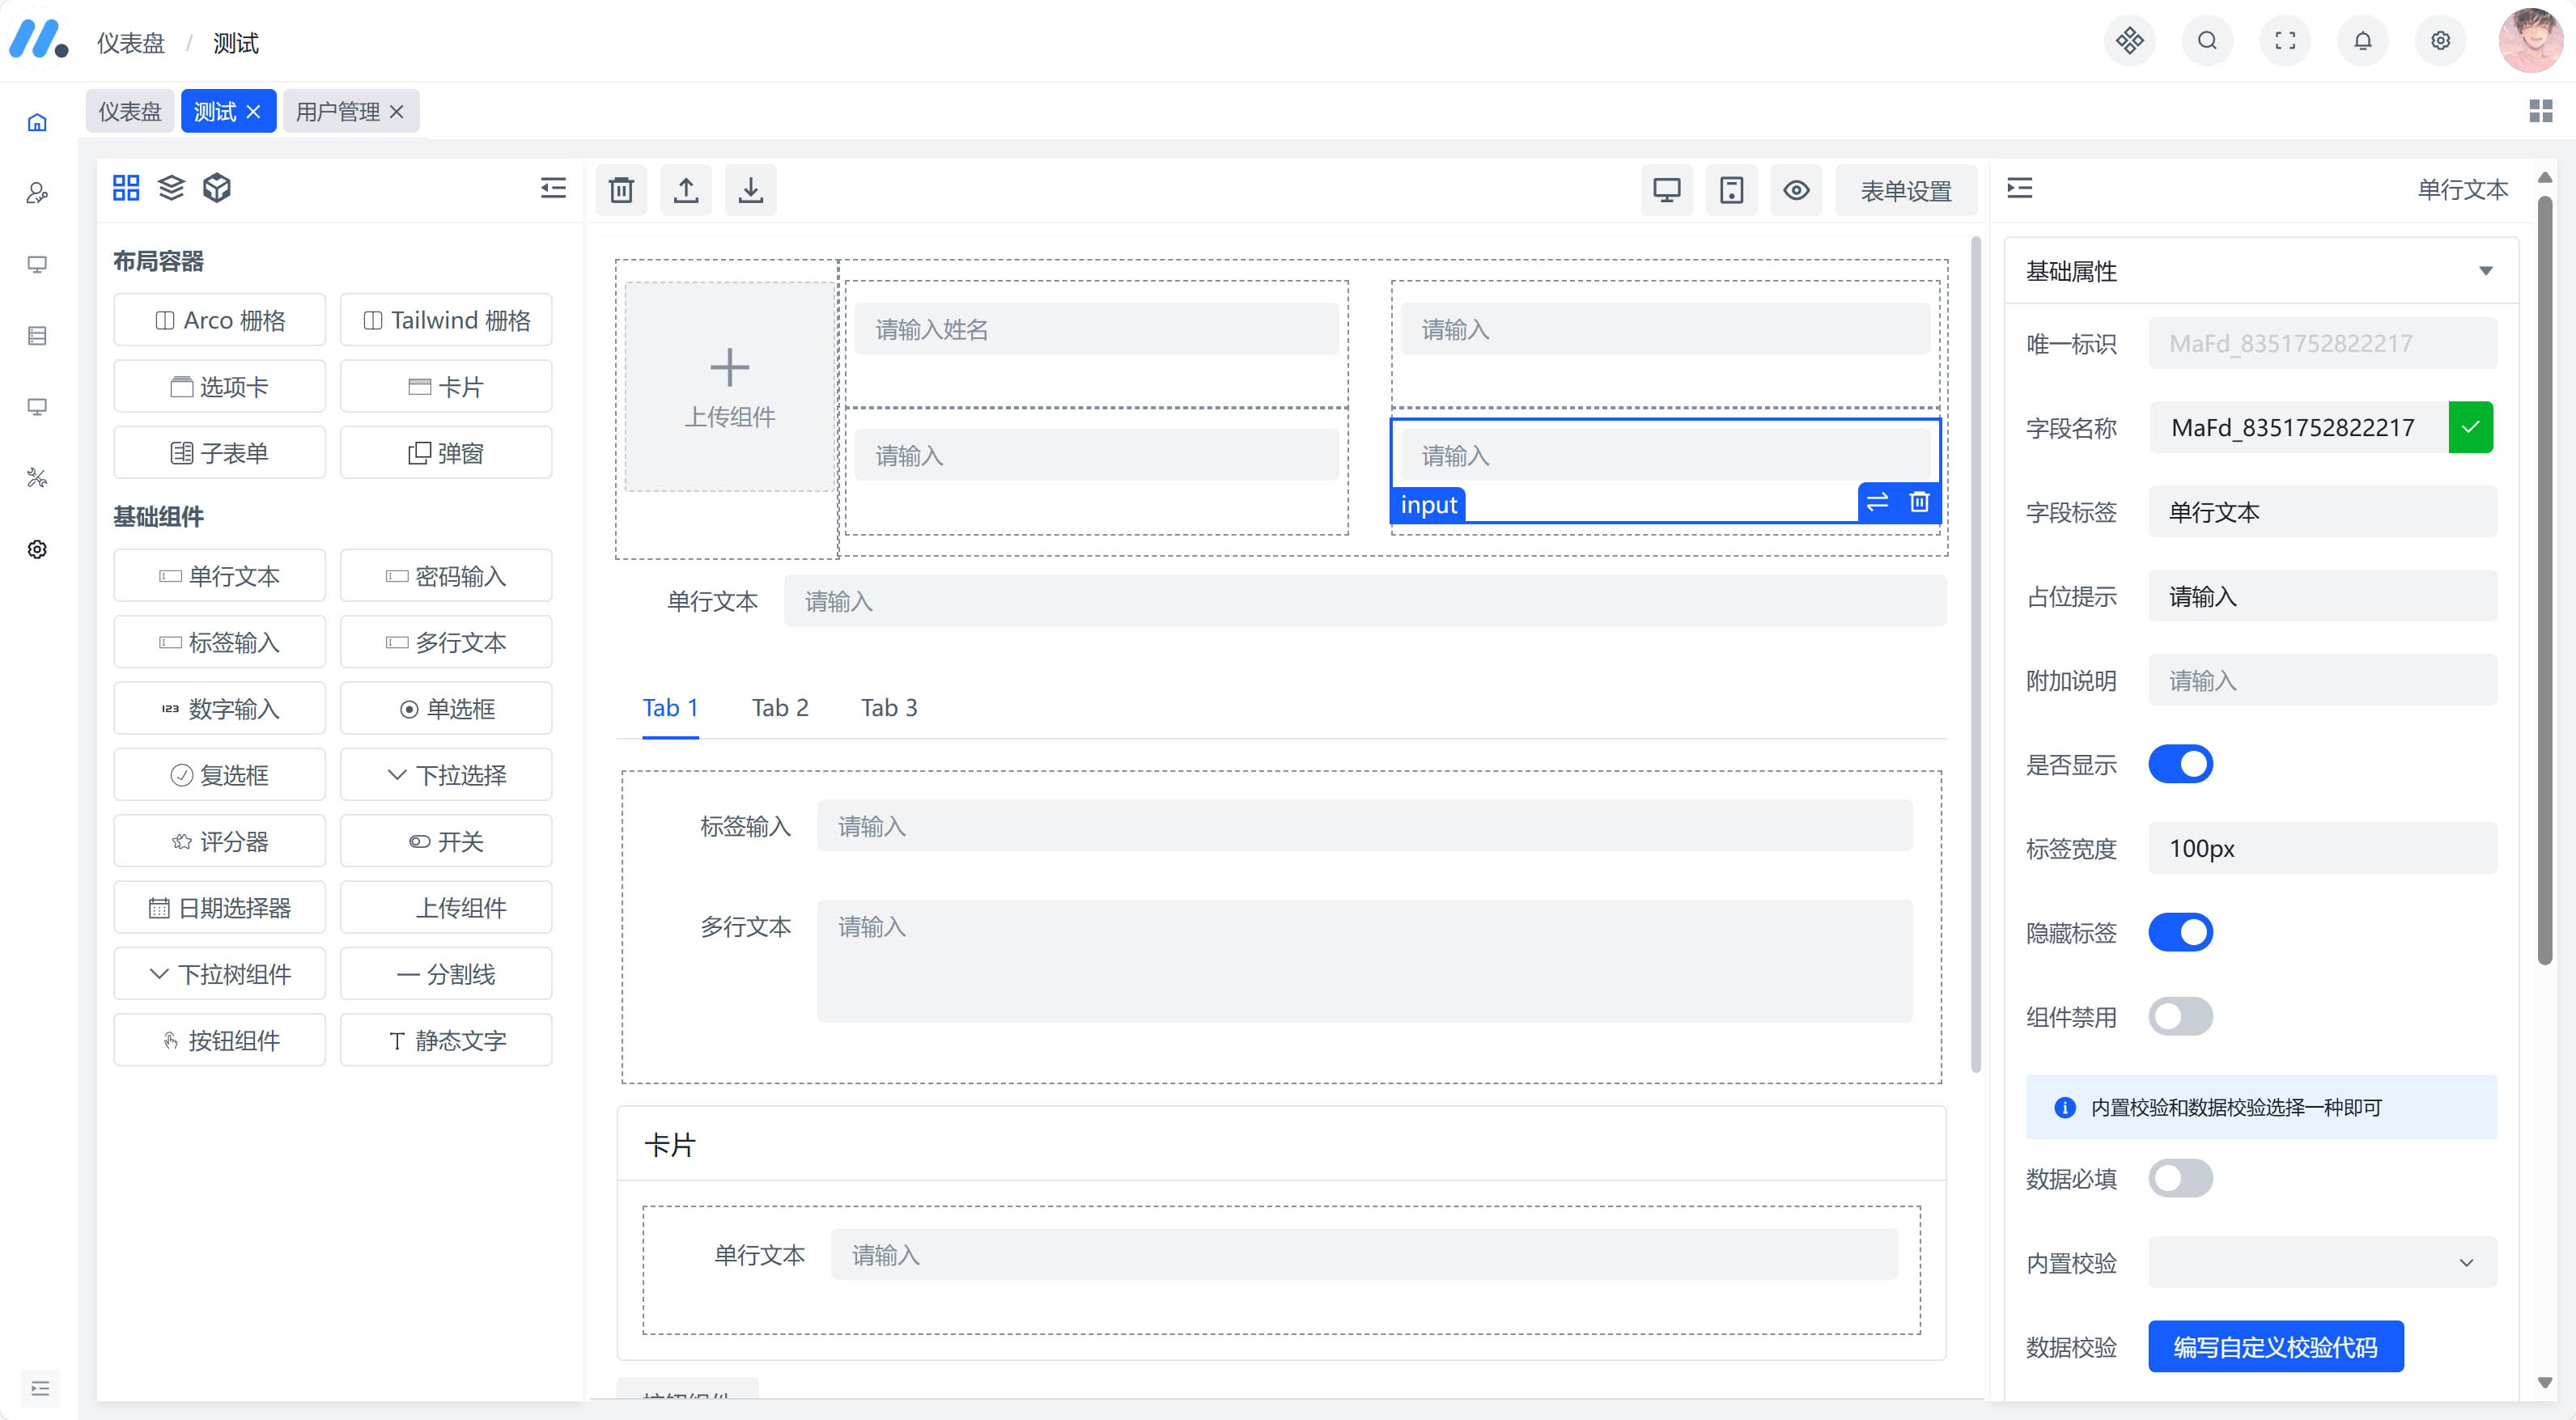The width and height of the screenshot is (2576, 1420).
Task: Switch to mobile preview icon
Action: tap(1731, 190)
